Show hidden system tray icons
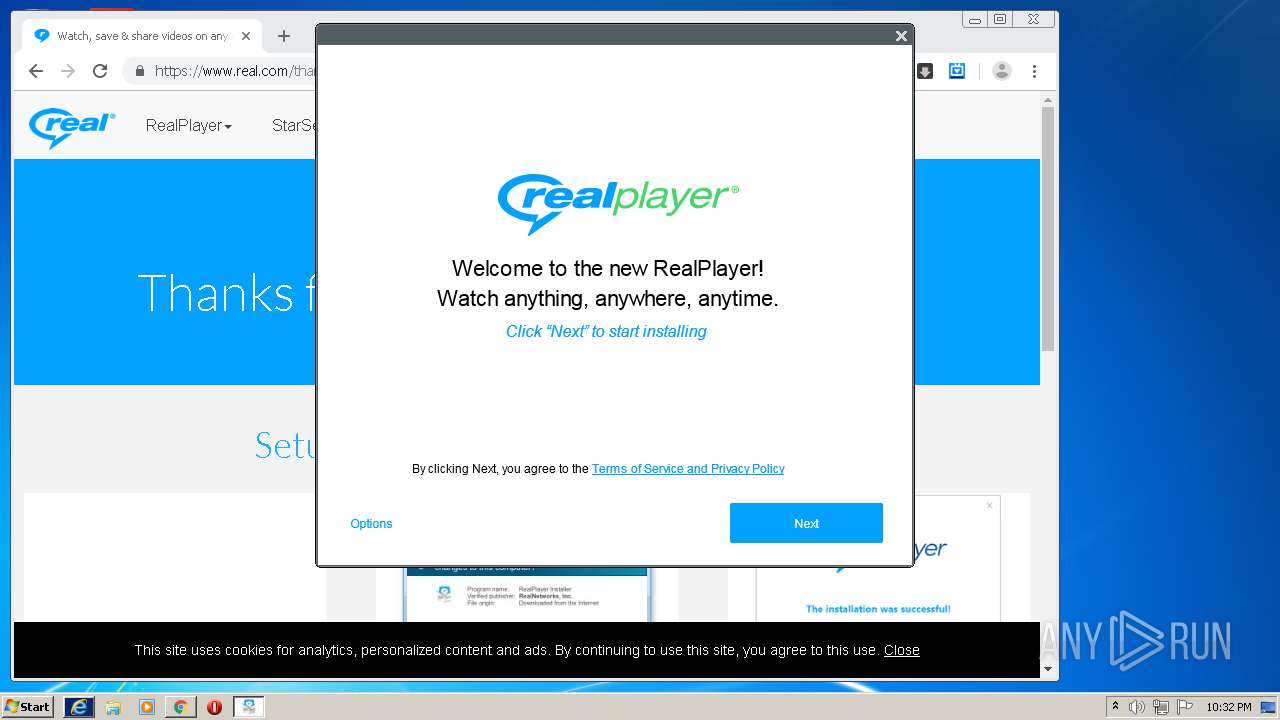Viewport: 1280px width, 720px height. click(x=1115, y=707)
